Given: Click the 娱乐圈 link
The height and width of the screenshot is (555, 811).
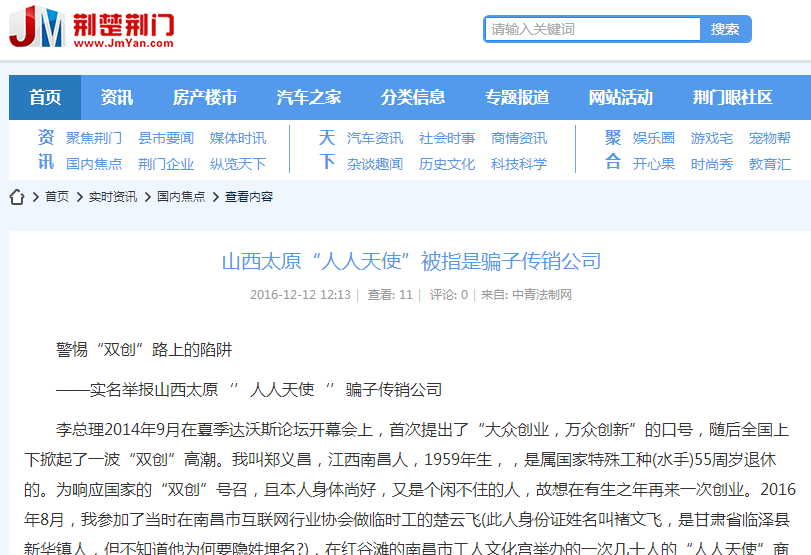Looking at the screenshot, I should (x=654, y=138).
